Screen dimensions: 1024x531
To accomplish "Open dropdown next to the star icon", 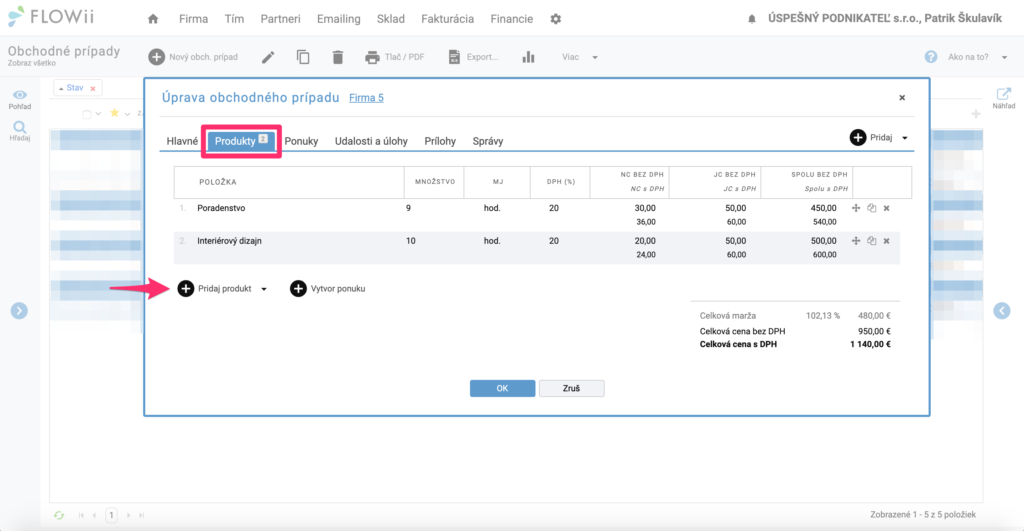I will pos(127,114).
